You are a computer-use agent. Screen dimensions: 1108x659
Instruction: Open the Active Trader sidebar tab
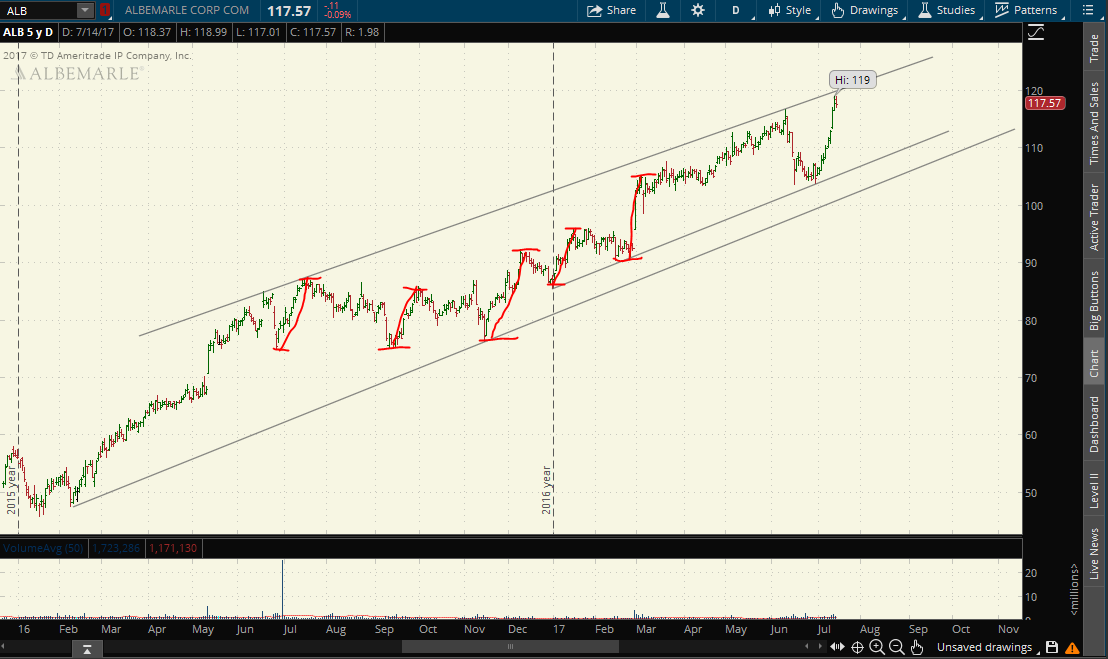pos(1095,216)
